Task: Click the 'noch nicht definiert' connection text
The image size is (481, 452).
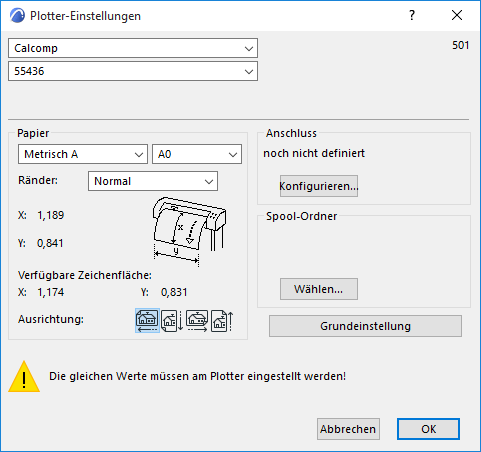Action: point(314,153)
